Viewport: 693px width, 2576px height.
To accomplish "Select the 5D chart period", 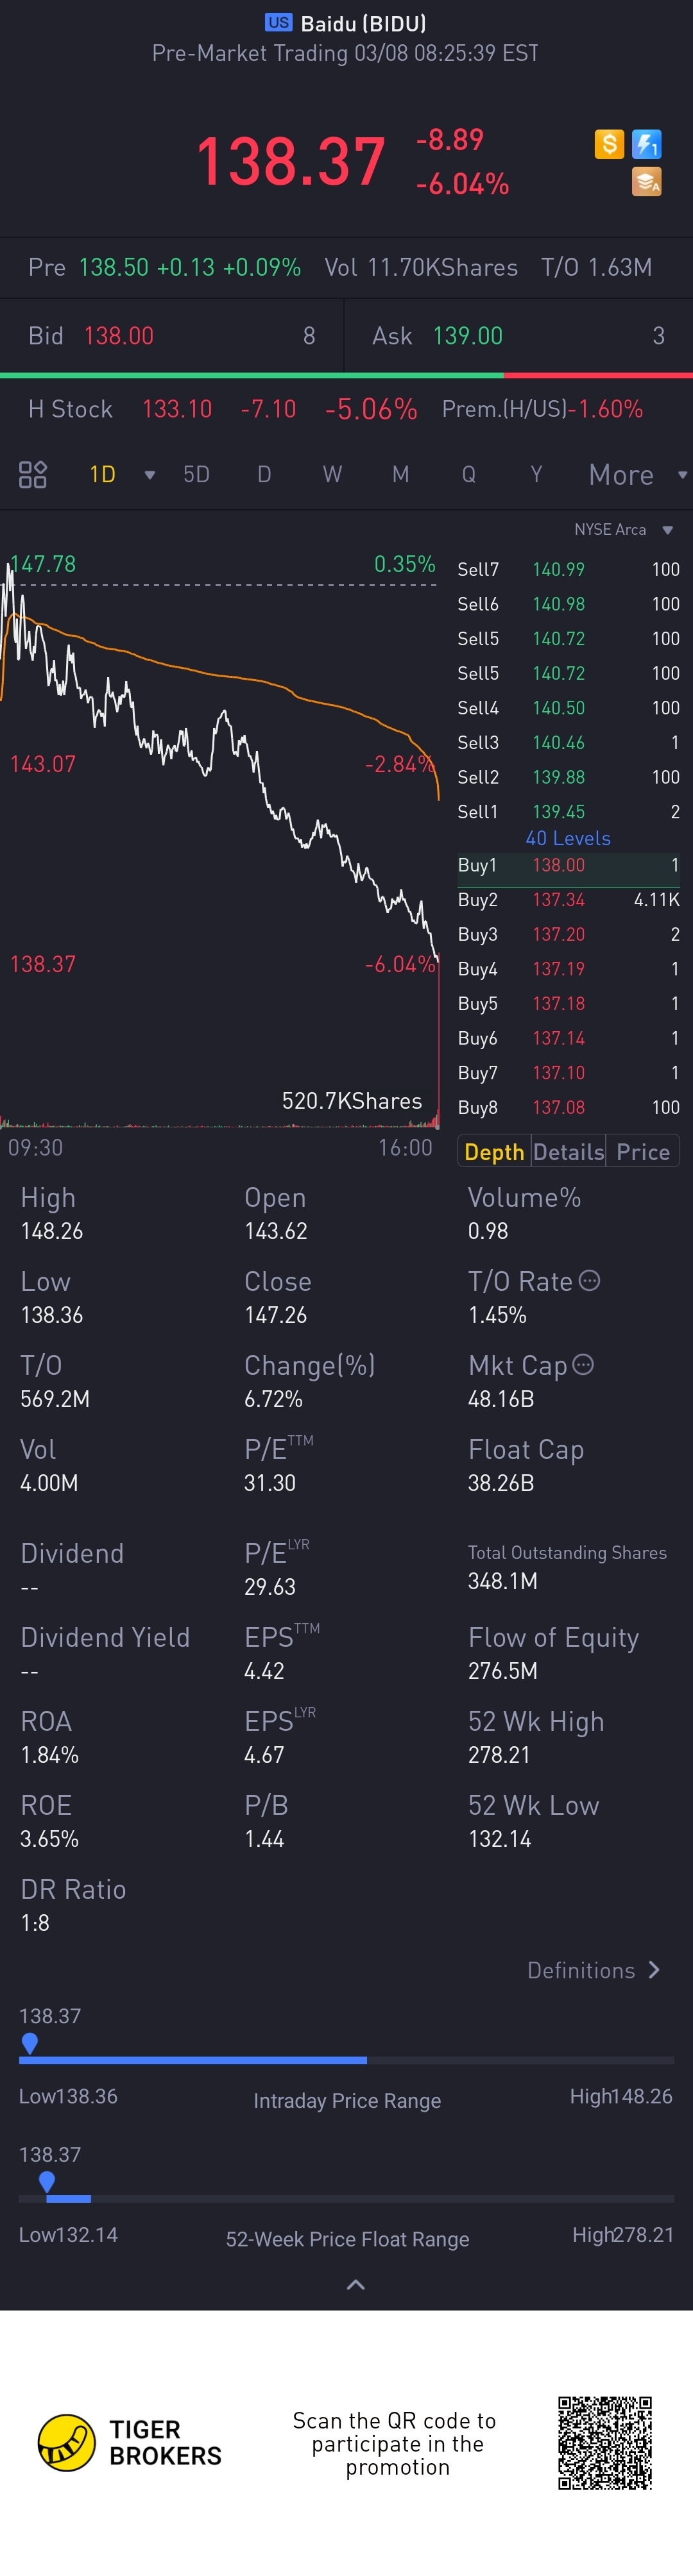I will (x=196, y=475).
